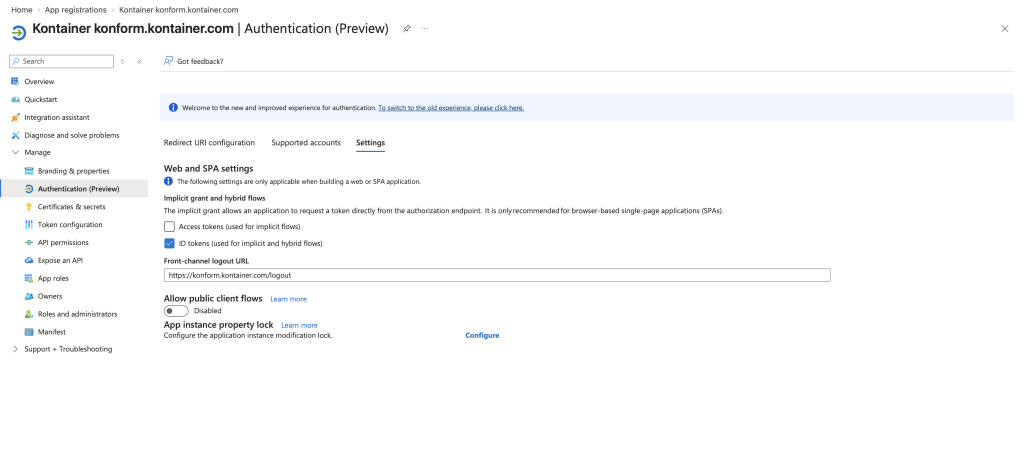Collapse the Manage section chevron
This screenshot has height=456, width=1024.
(x=16, y=152)
